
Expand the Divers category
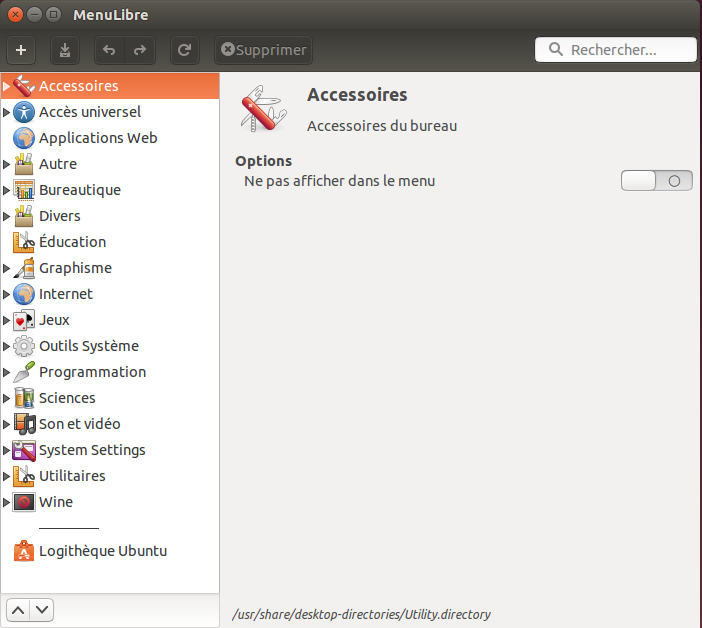[6, 216]
